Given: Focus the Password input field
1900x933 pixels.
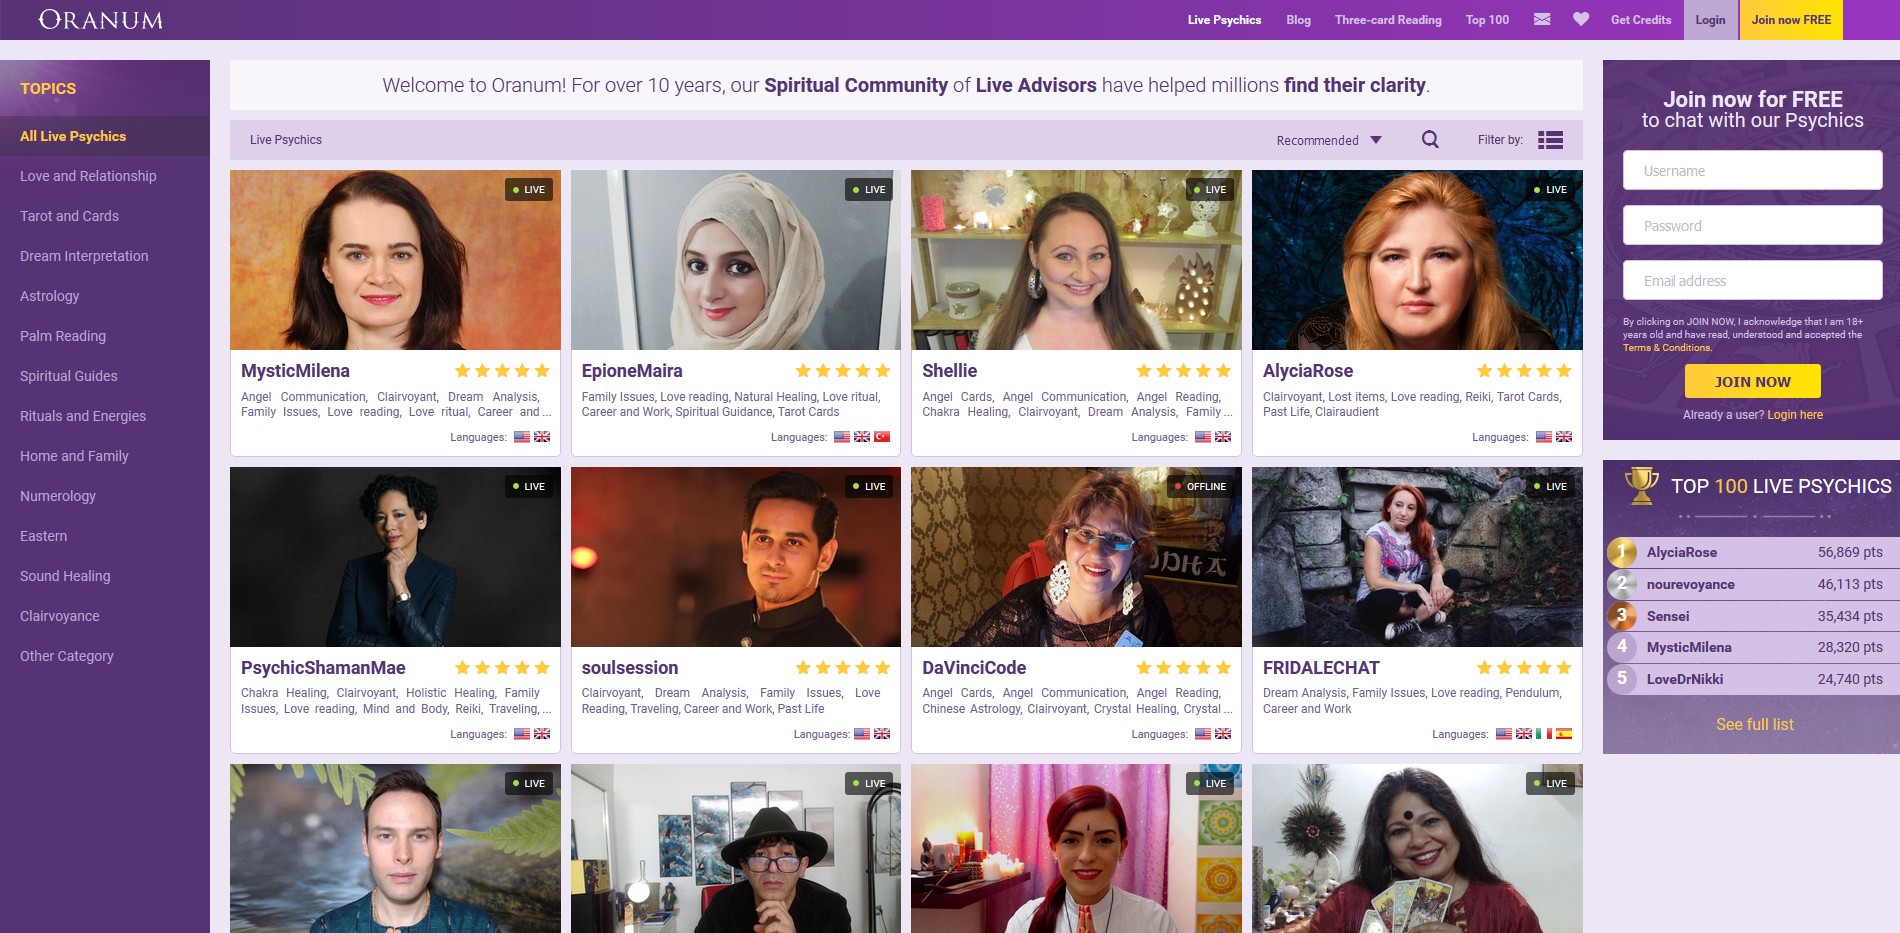Looking at the screenshot, I should [1752, 225].
